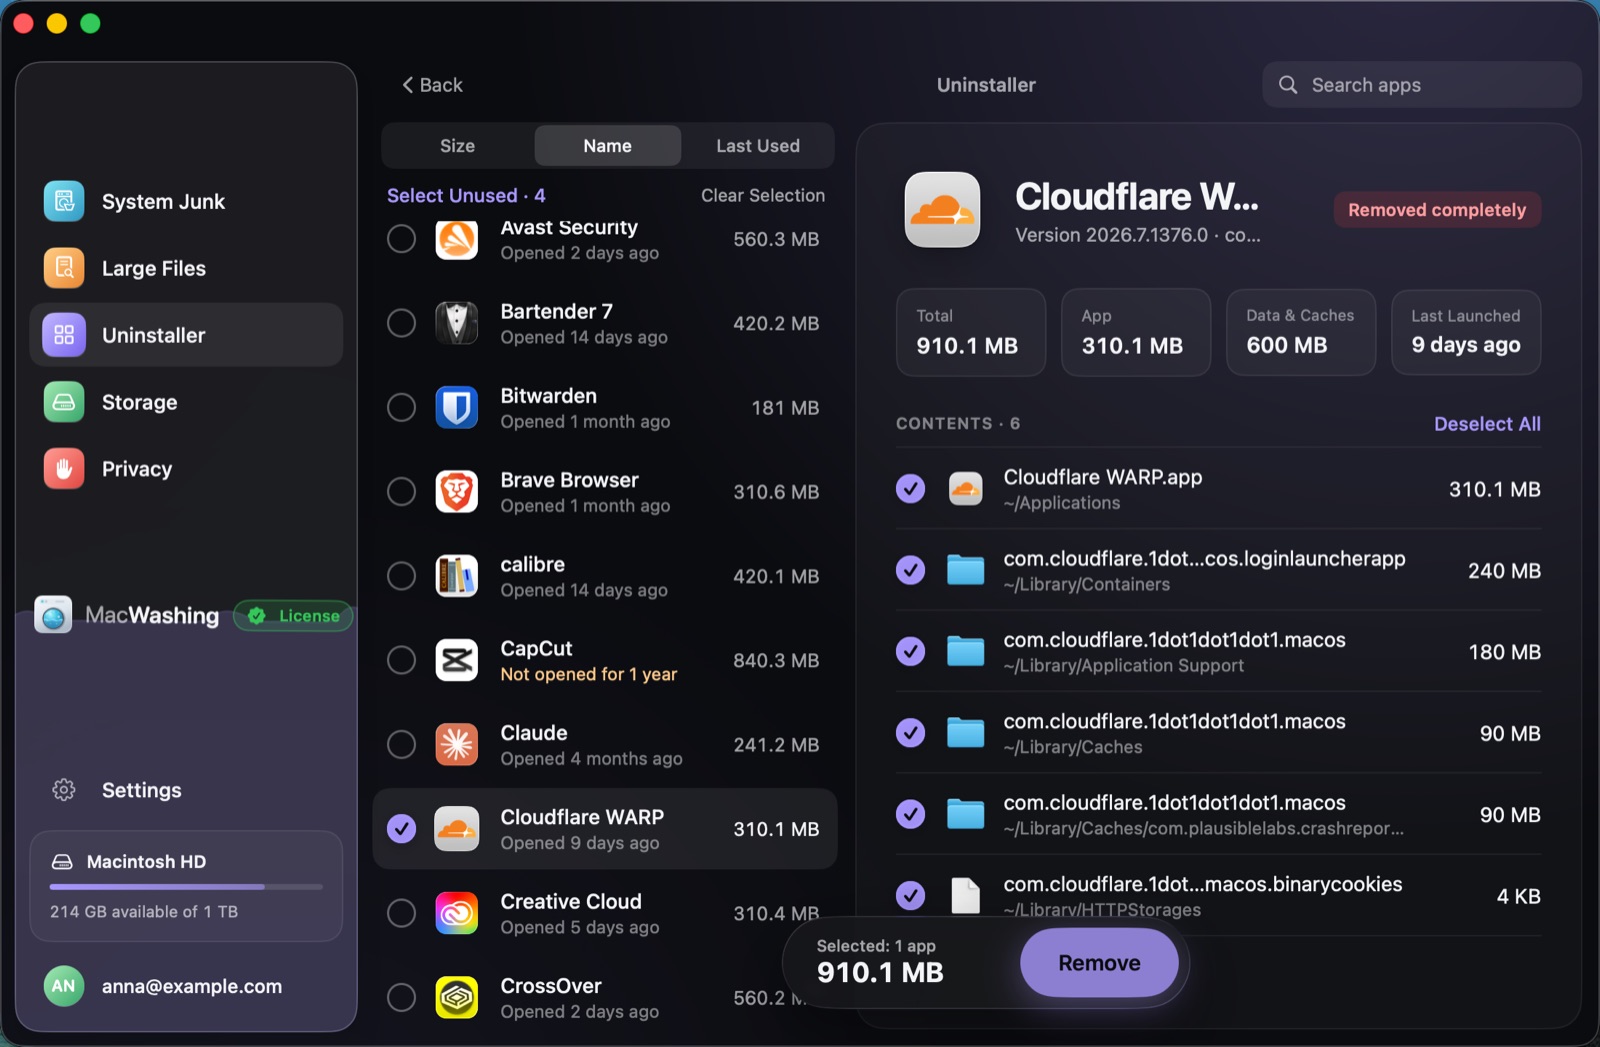Click the Bitwarden shield icon

pyautogui.click(x=457, y=407)
